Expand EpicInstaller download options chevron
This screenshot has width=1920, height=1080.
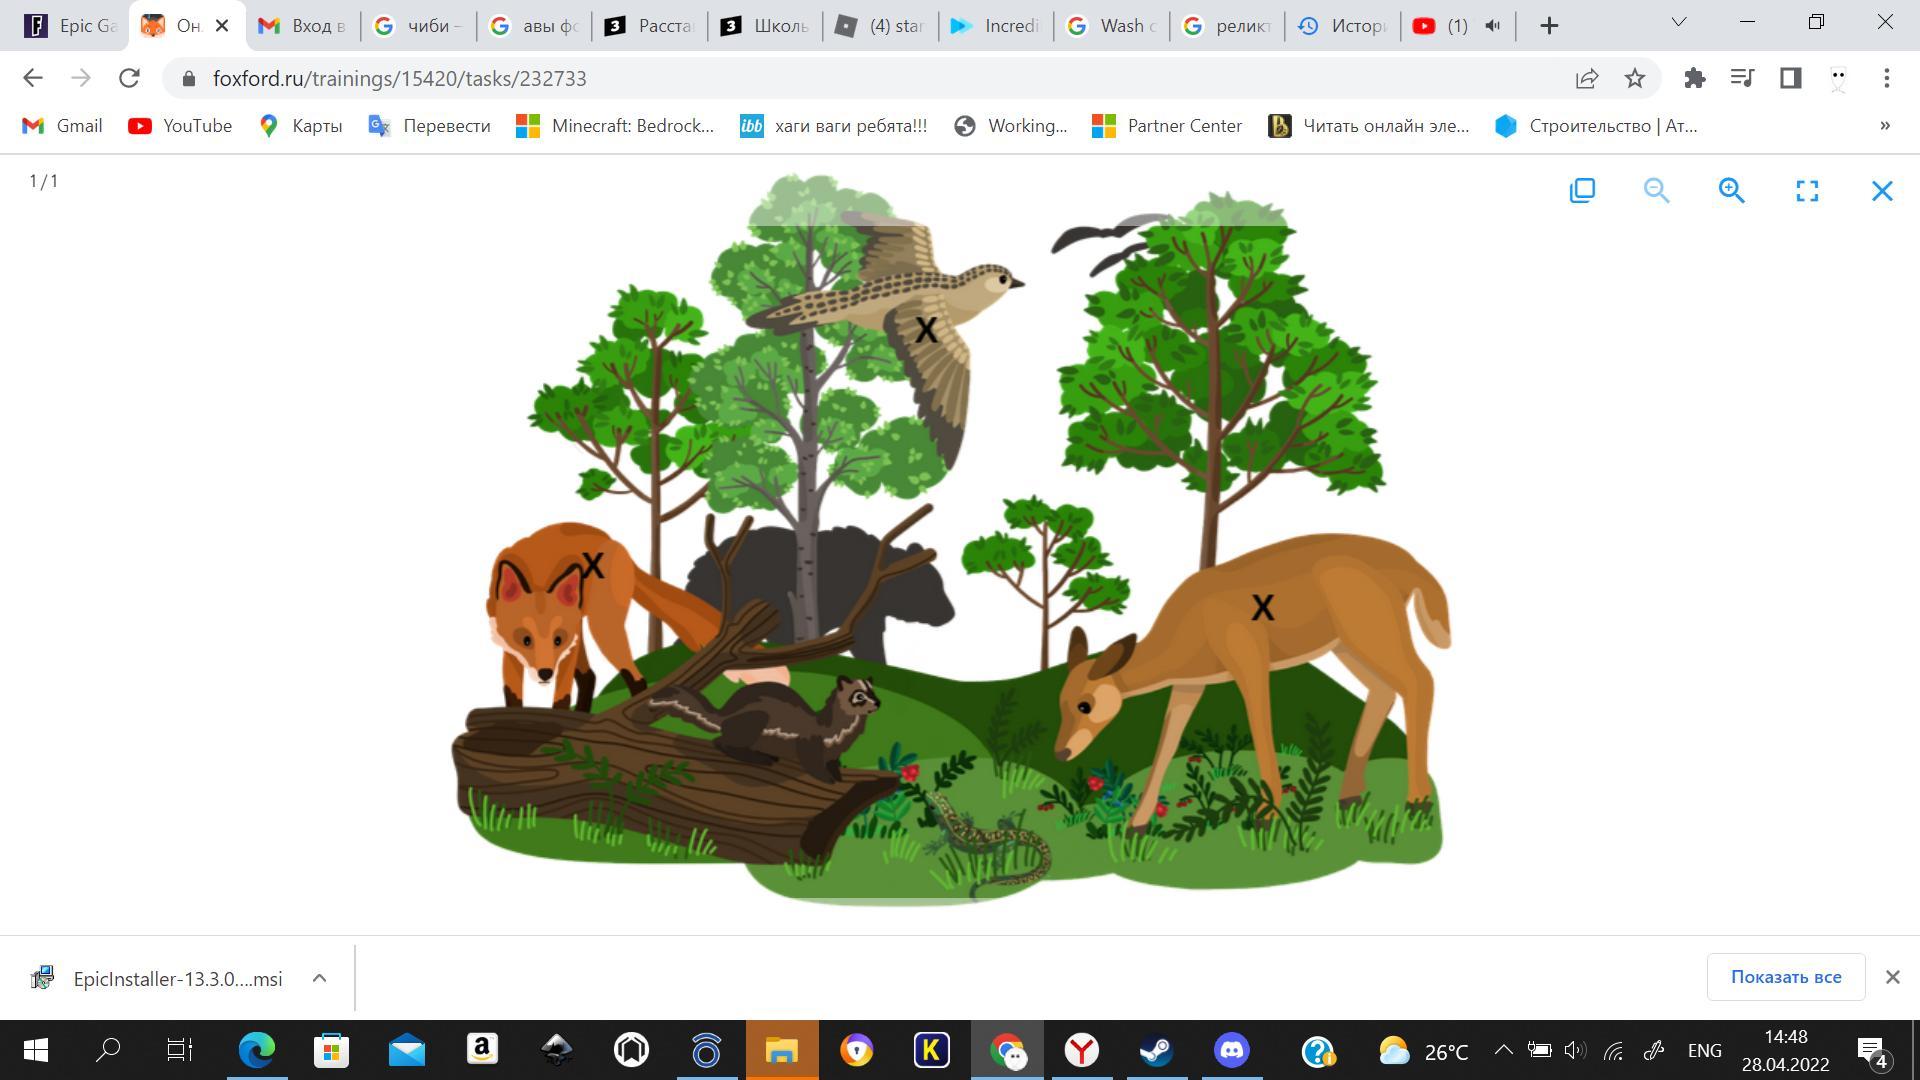tap(319, 978)
